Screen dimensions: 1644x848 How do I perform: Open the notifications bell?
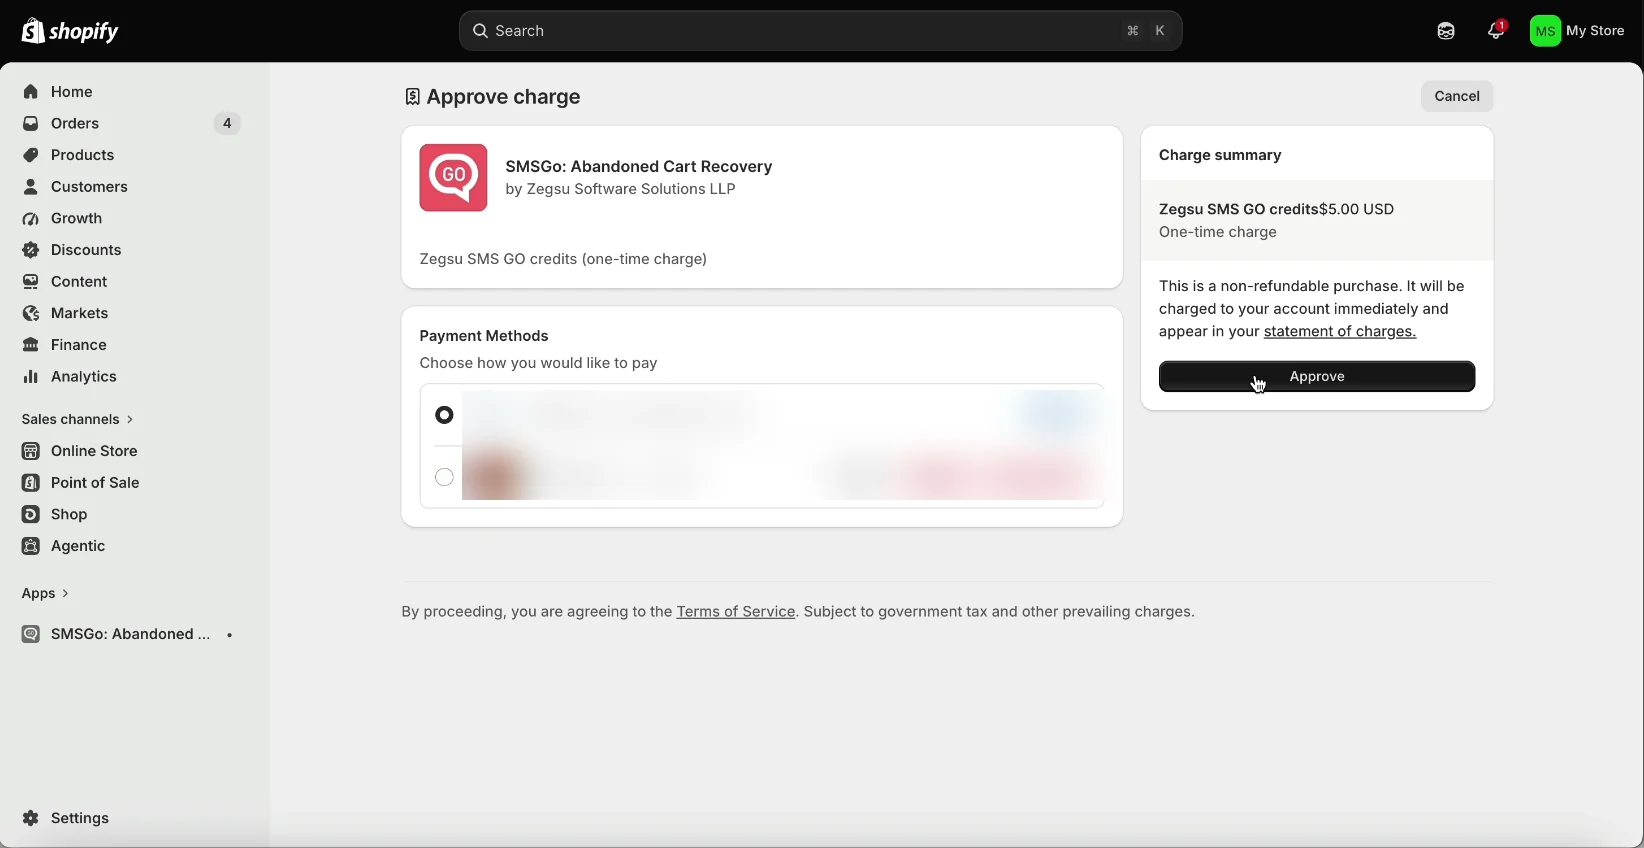pyautogui.click(x=1496, y=31)
